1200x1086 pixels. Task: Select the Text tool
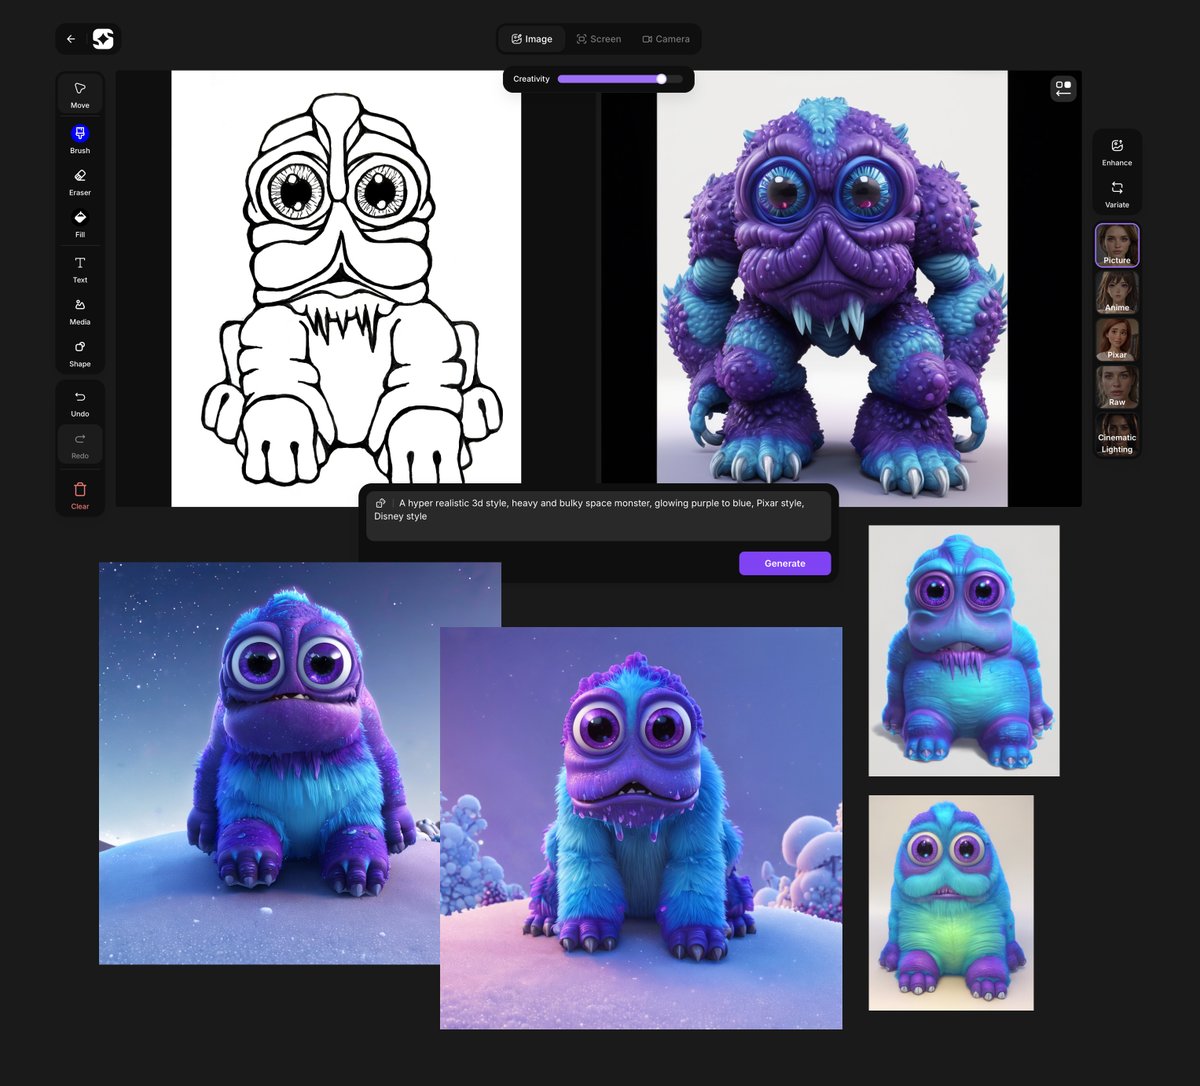coord(79,271)
